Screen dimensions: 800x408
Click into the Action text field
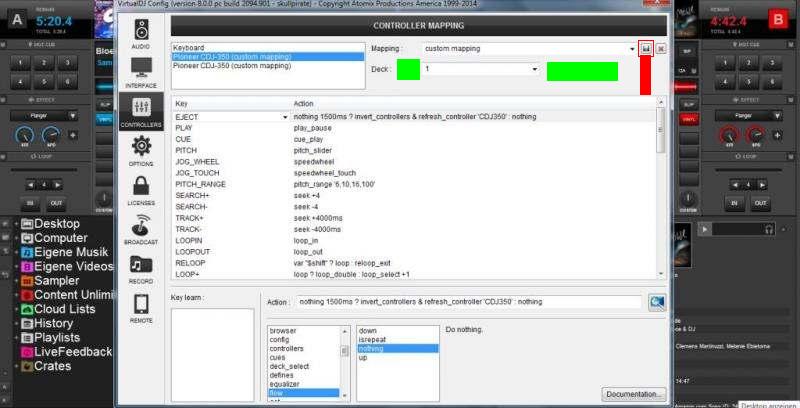coord(468,302)
